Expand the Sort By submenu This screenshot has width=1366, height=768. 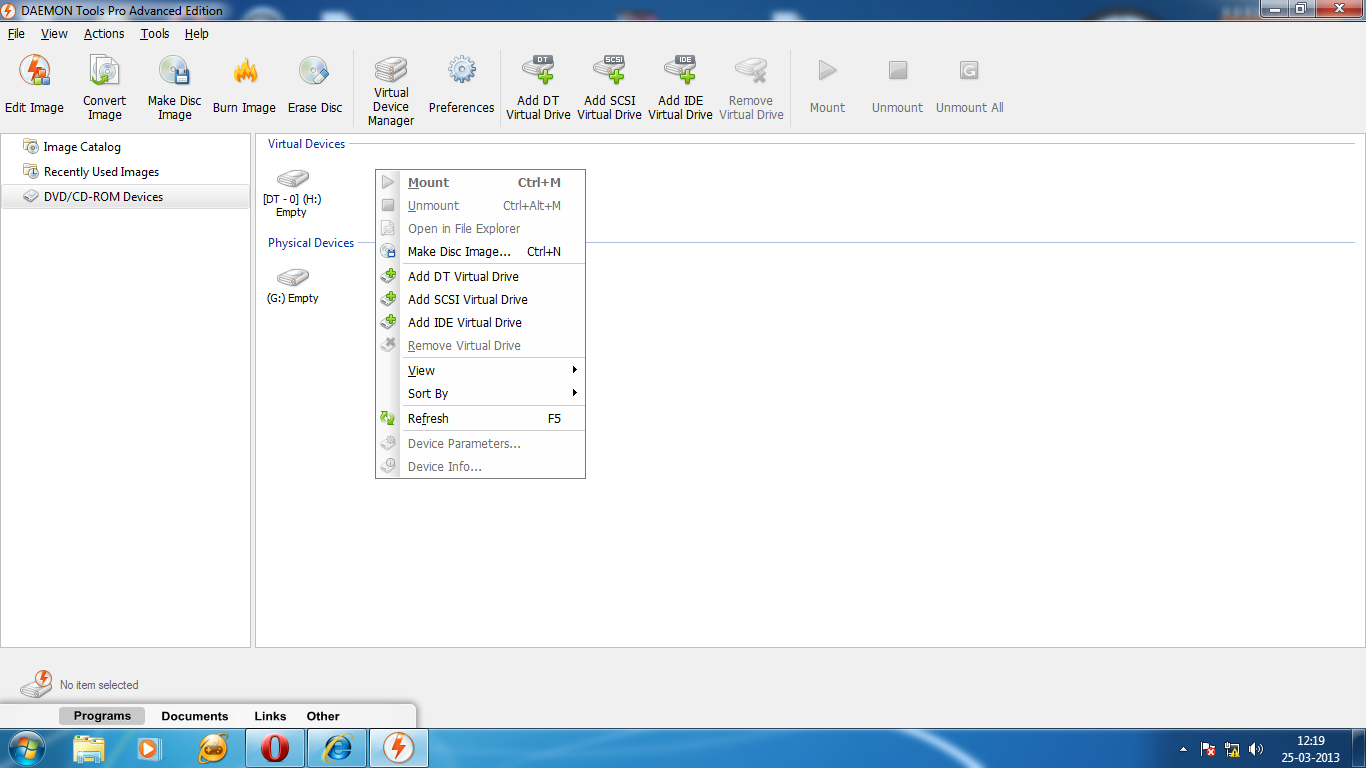coord(480,393)
